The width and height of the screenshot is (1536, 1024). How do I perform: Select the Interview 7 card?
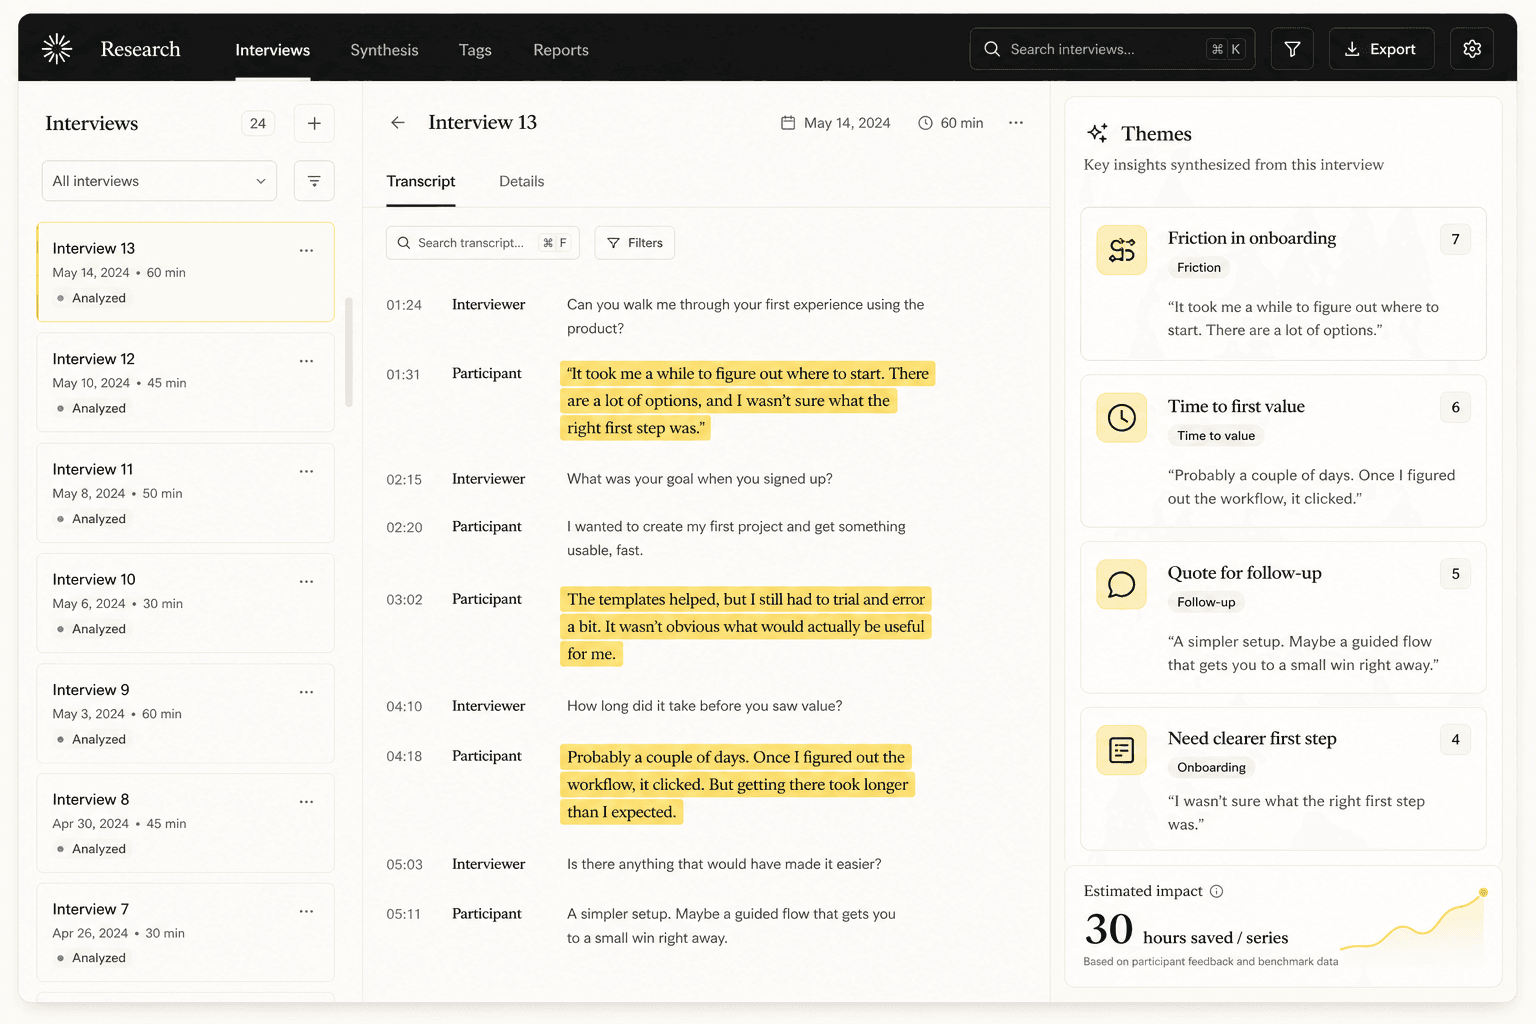tap(186, 932)
